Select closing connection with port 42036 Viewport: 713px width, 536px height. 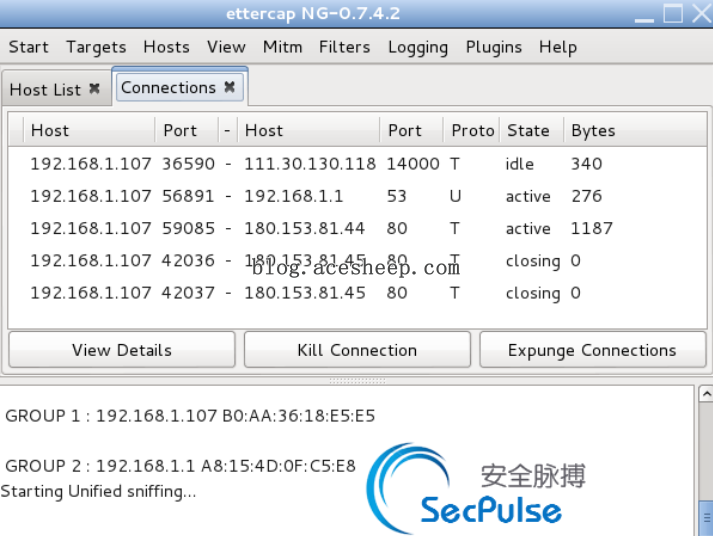(357, 260)
